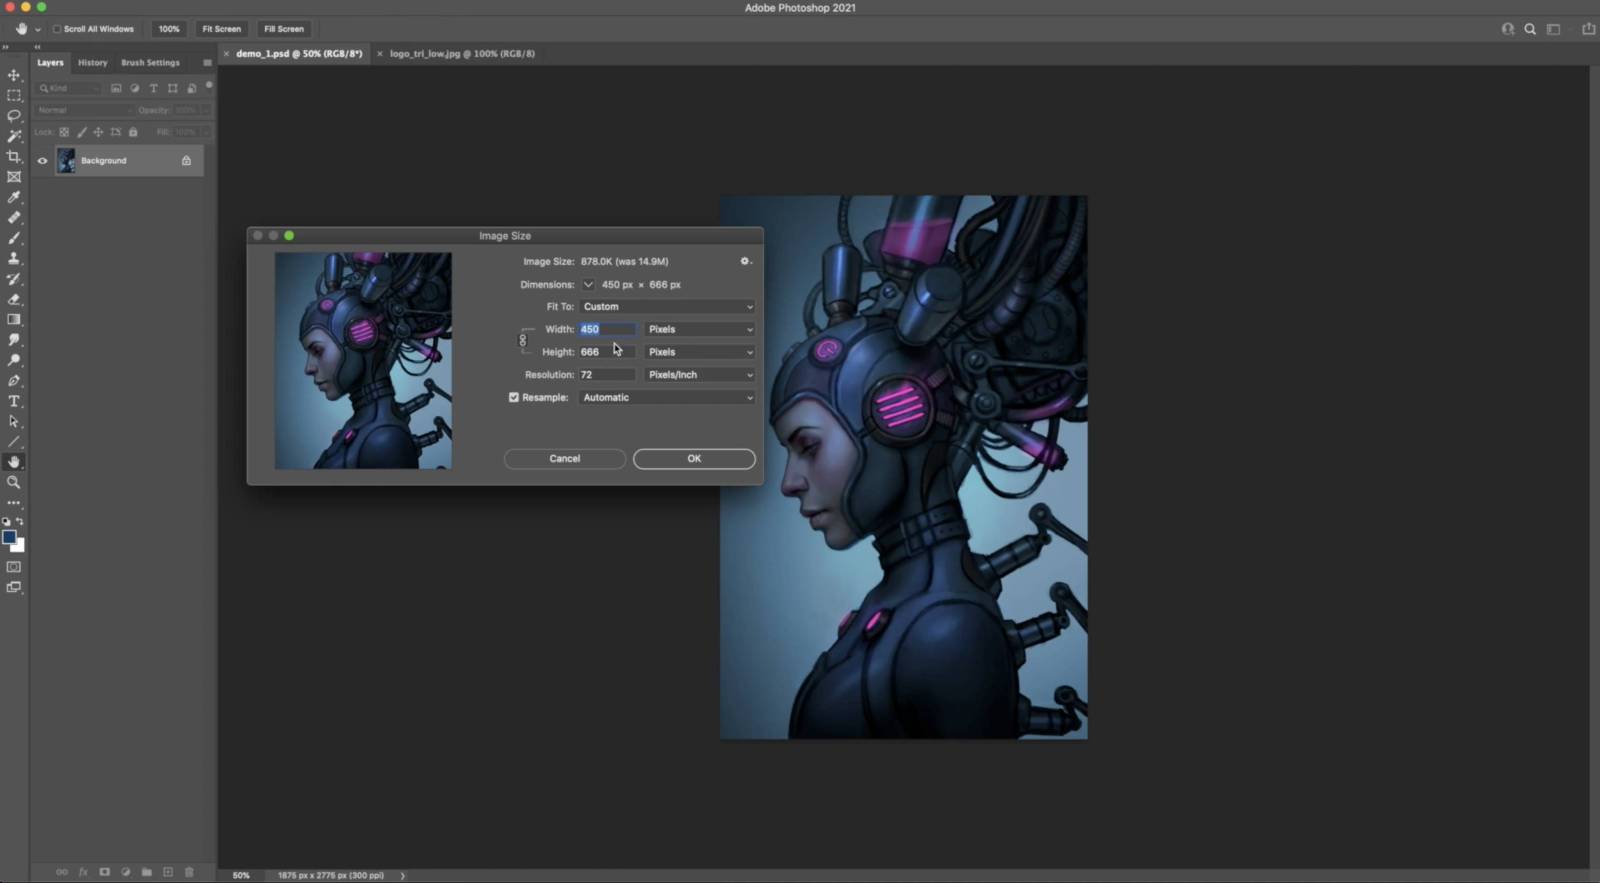Select the Lasso tool
The height and width of the screenshot is (883, 1600).
(x=14, y=116)
